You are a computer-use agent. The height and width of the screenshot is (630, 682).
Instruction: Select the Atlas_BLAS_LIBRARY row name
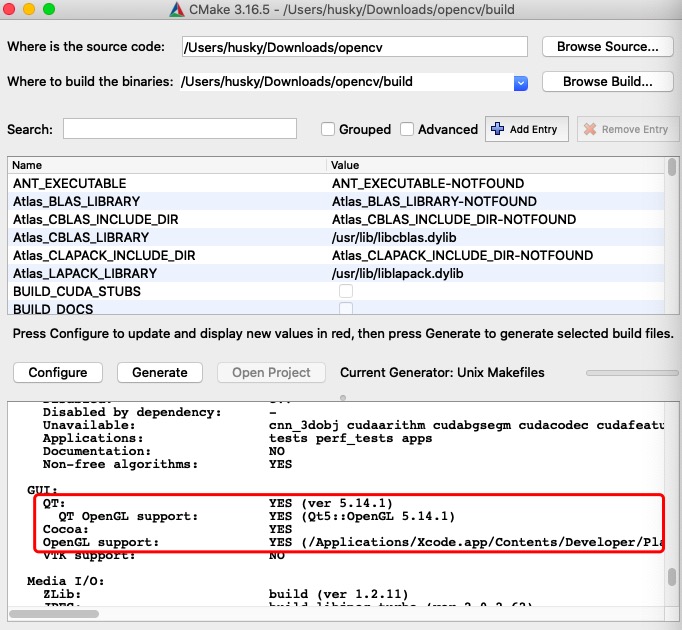77,201
